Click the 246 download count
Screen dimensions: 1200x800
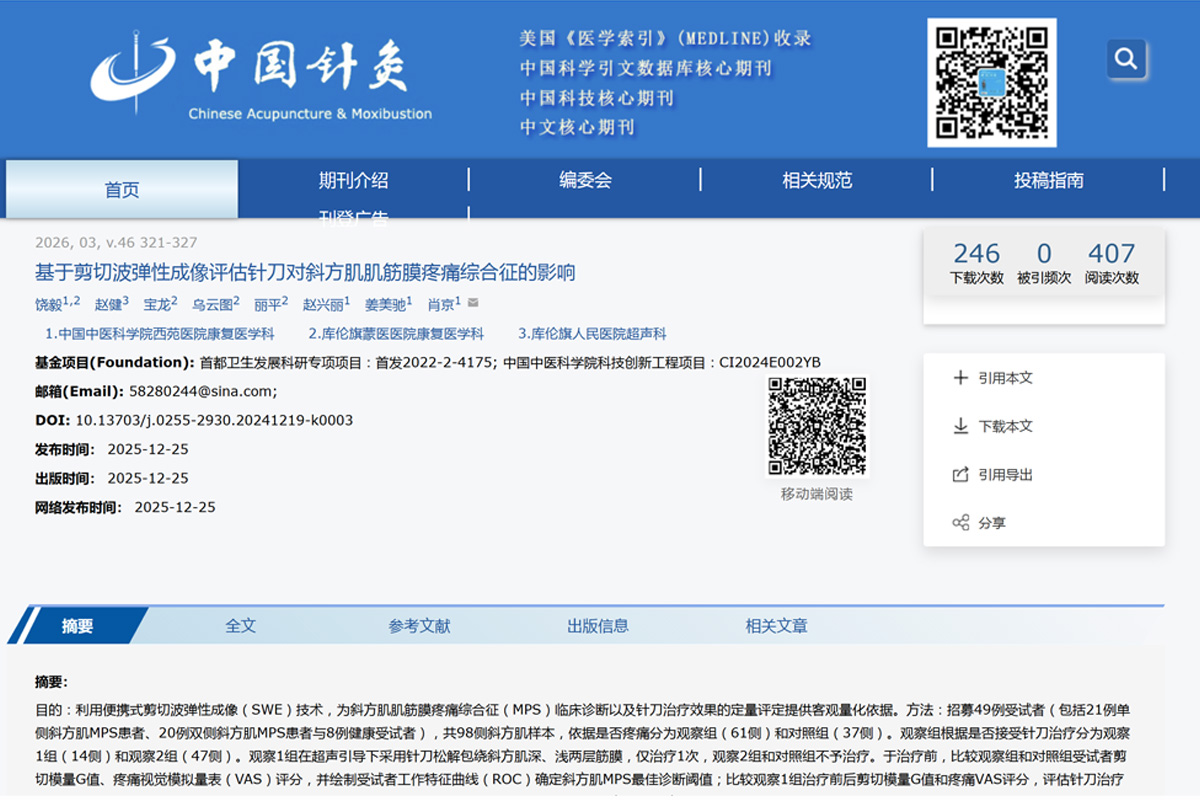[x=977, y=253]
